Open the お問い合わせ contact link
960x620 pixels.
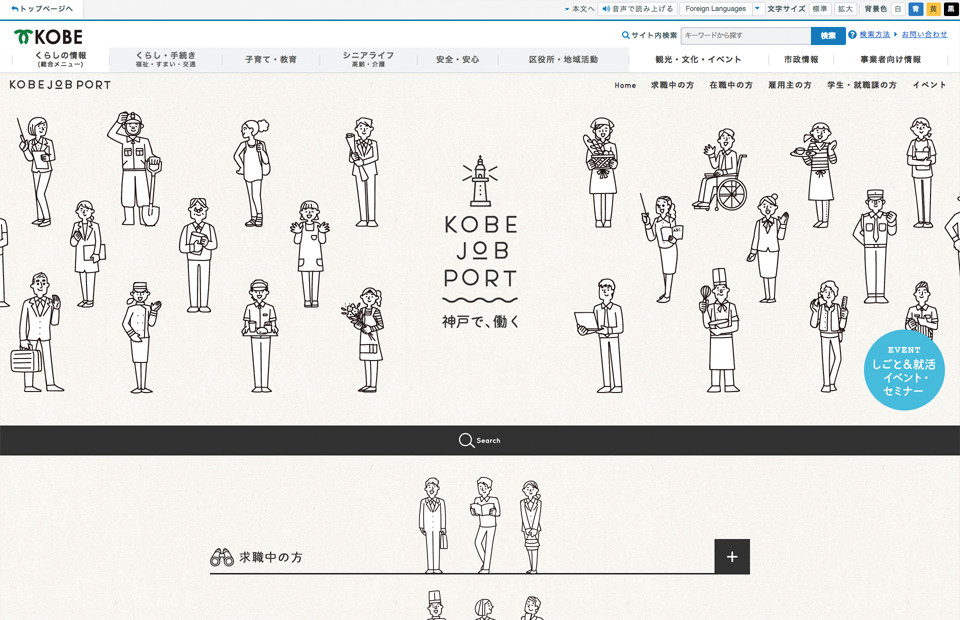tap(924, 35)
